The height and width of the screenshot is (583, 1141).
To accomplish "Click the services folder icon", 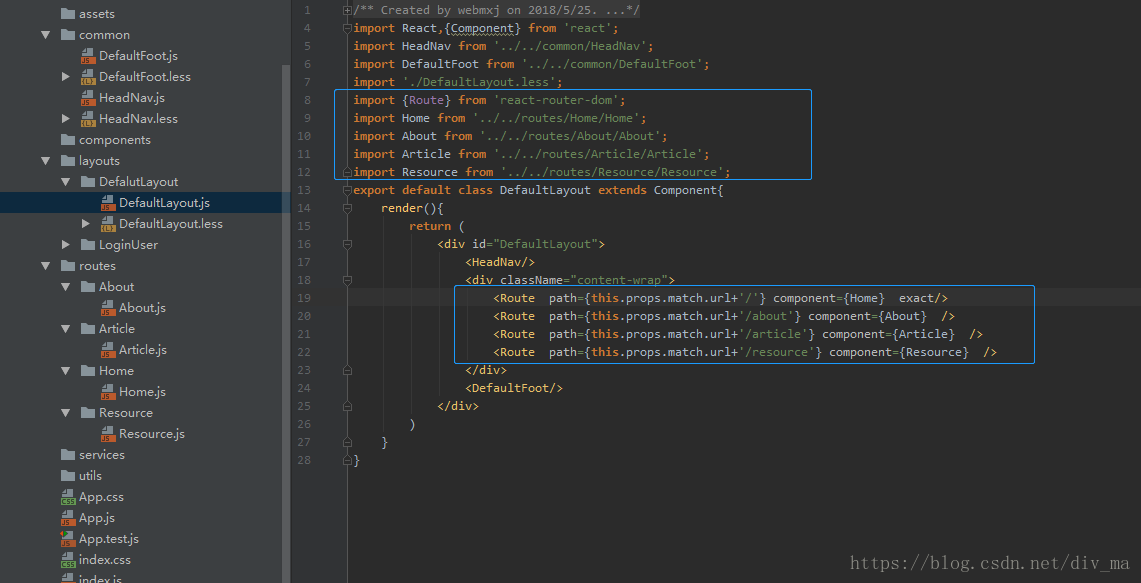I will [68, 455].
